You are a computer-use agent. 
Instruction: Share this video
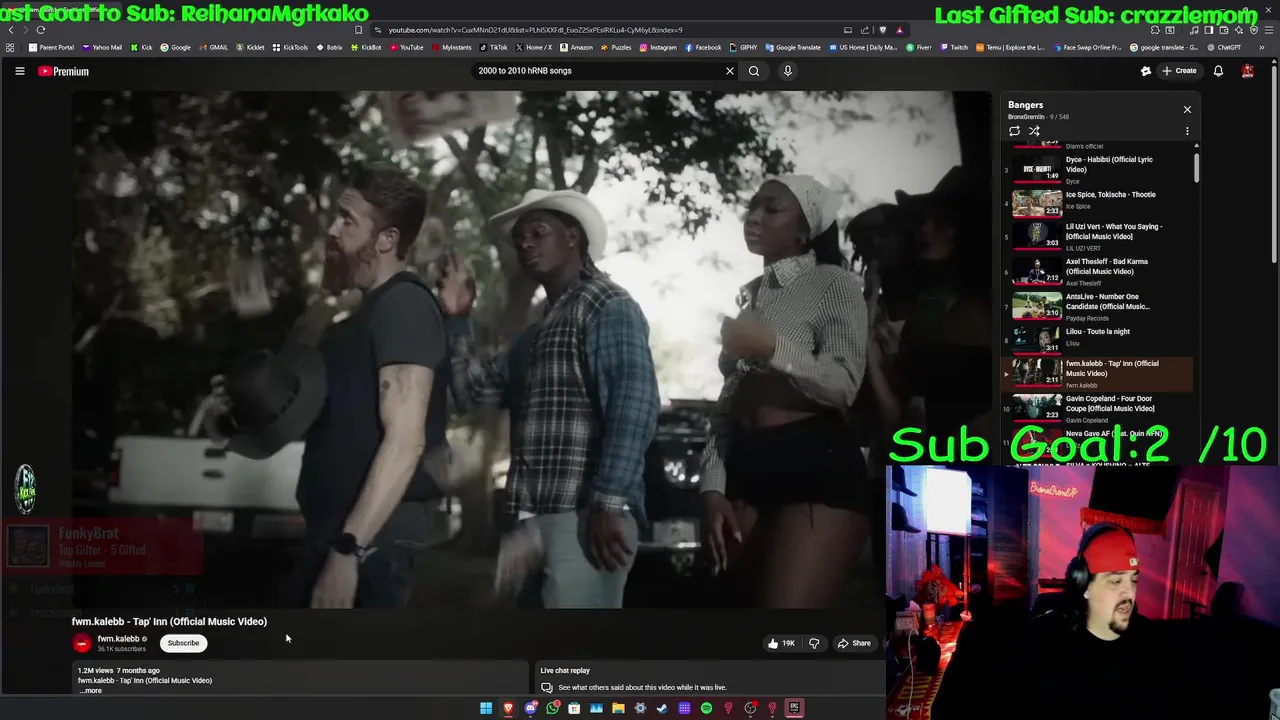(854, 643)
